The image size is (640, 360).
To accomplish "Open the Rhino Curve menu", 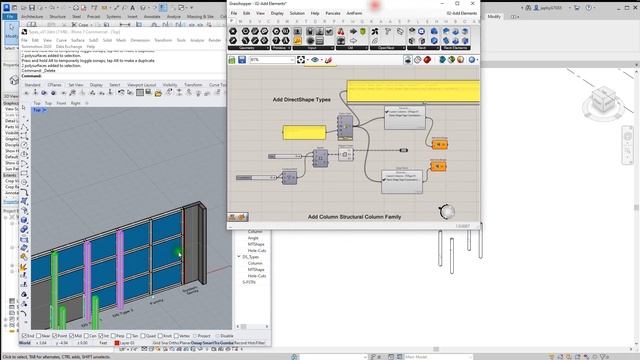I will [x=61, y=40].
